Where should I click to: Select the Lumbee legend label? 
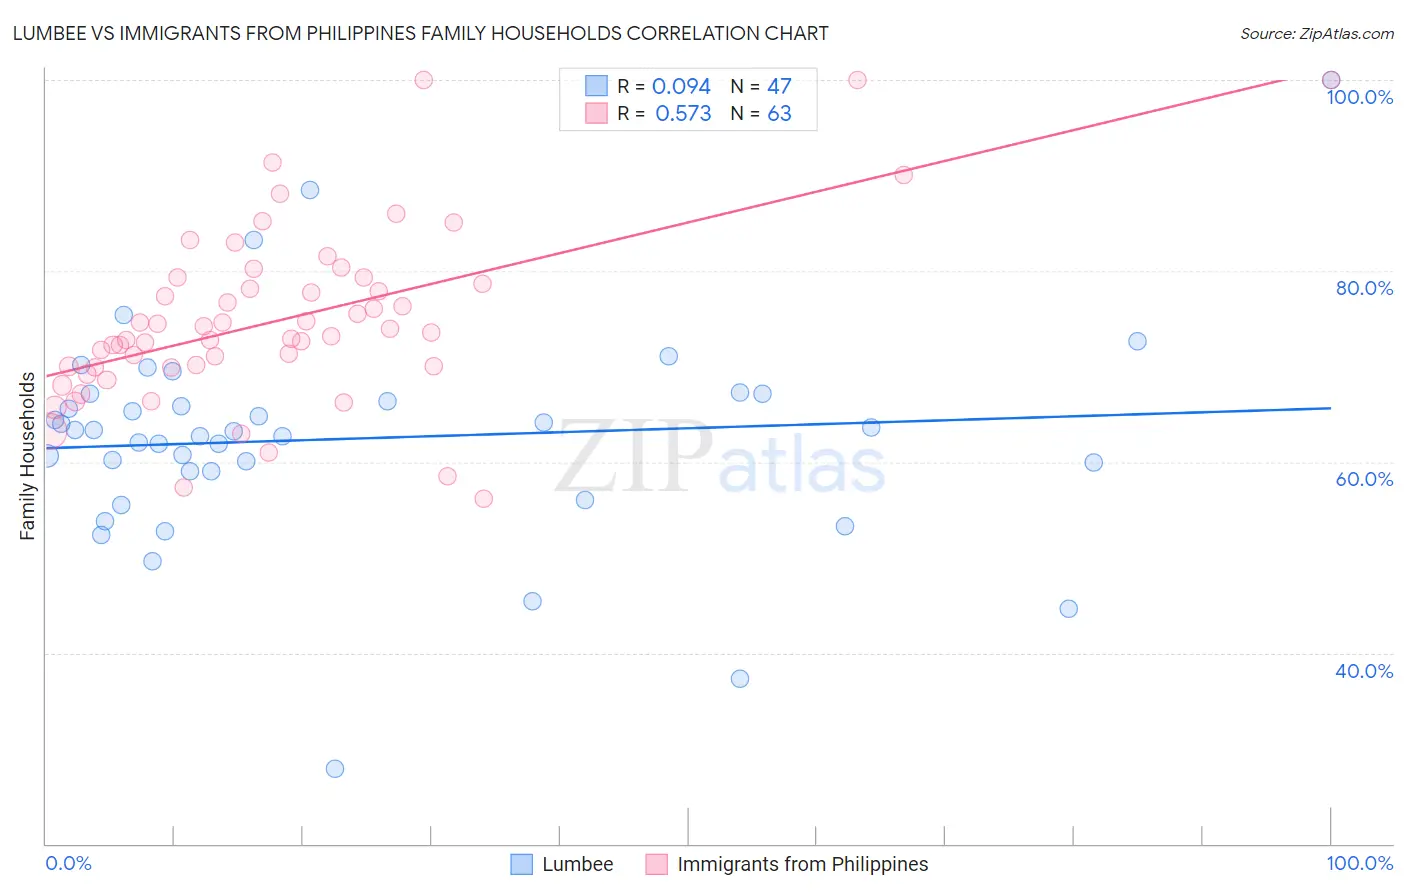577,864
